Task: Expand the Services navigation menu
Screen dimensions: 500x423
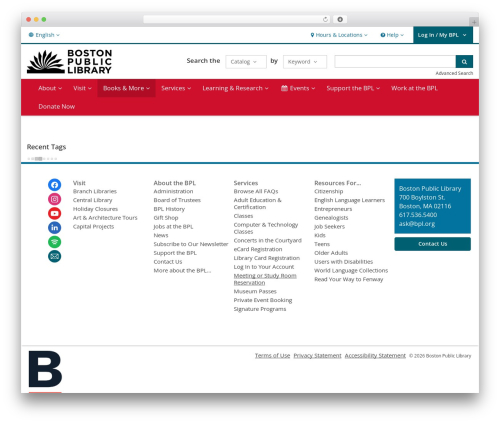Action: pos(176,88)
